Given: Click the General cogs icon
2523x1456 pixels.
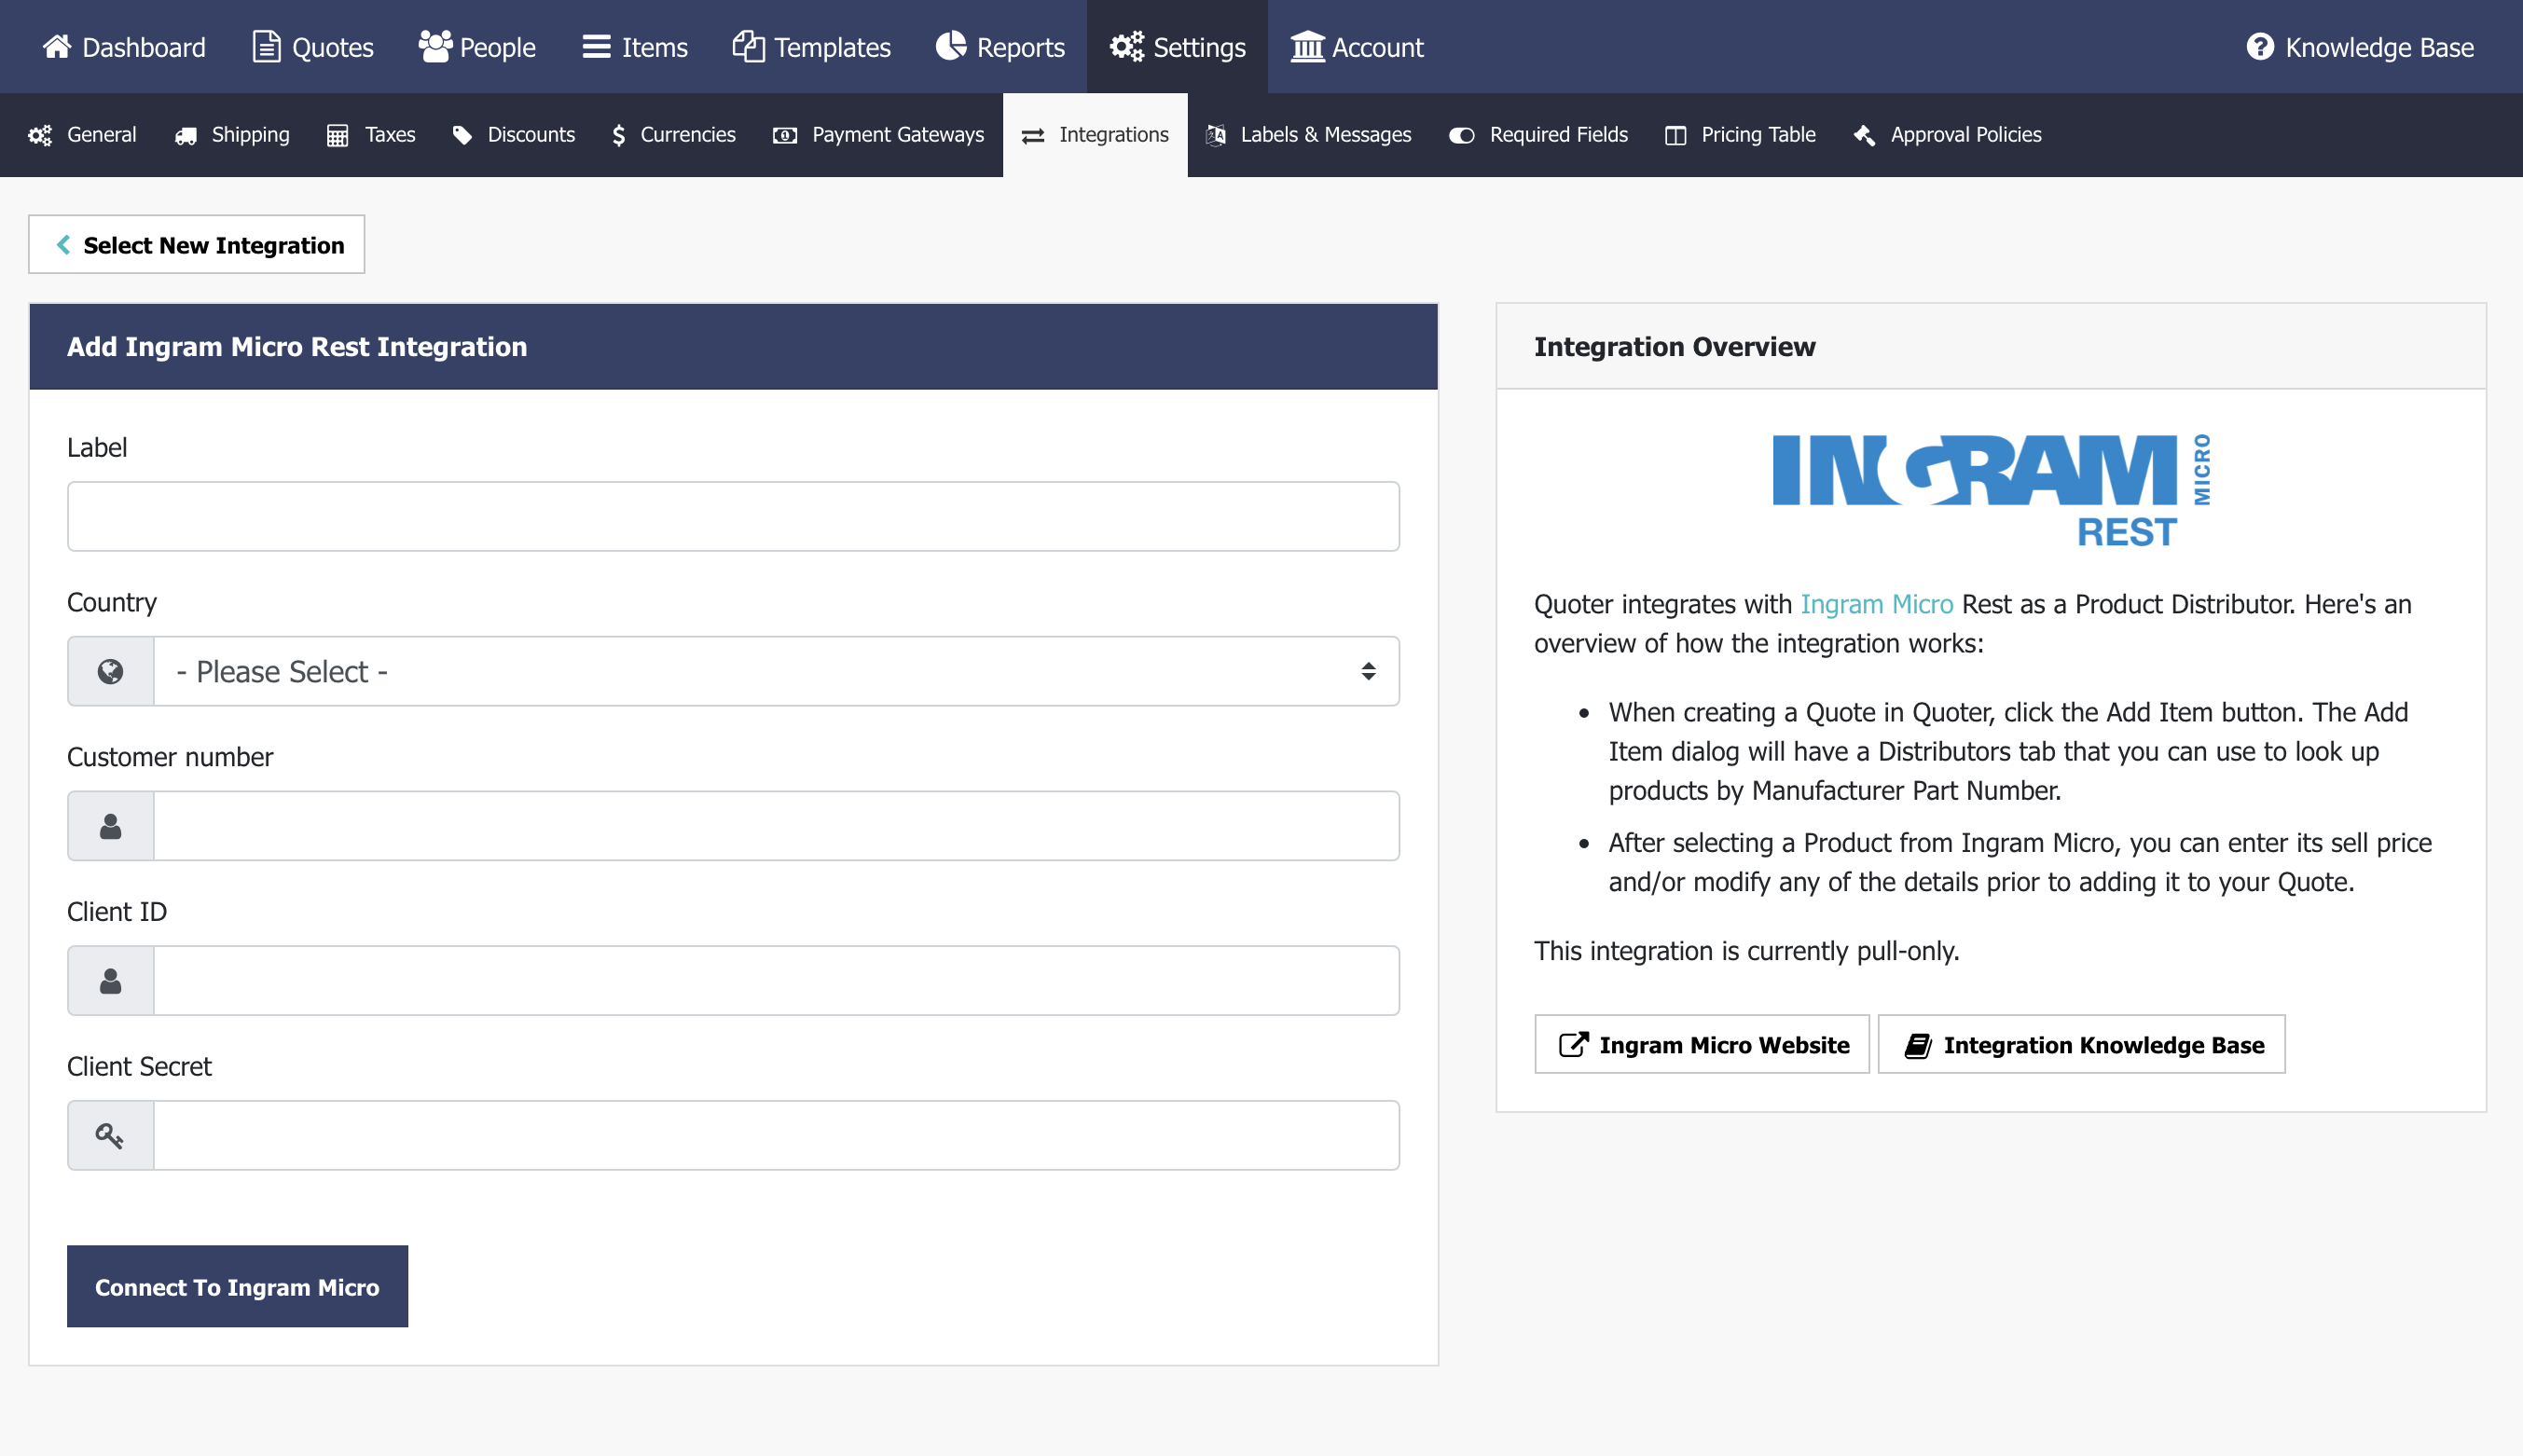Looking at the screenshot, I should coord(40,135).
